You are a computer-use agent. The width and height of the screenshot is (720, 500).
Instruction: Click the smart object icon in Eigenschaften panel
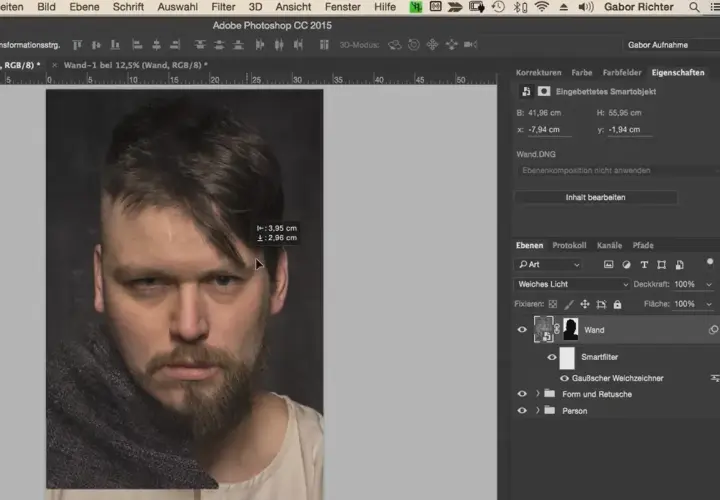click(x=526, y=91)
